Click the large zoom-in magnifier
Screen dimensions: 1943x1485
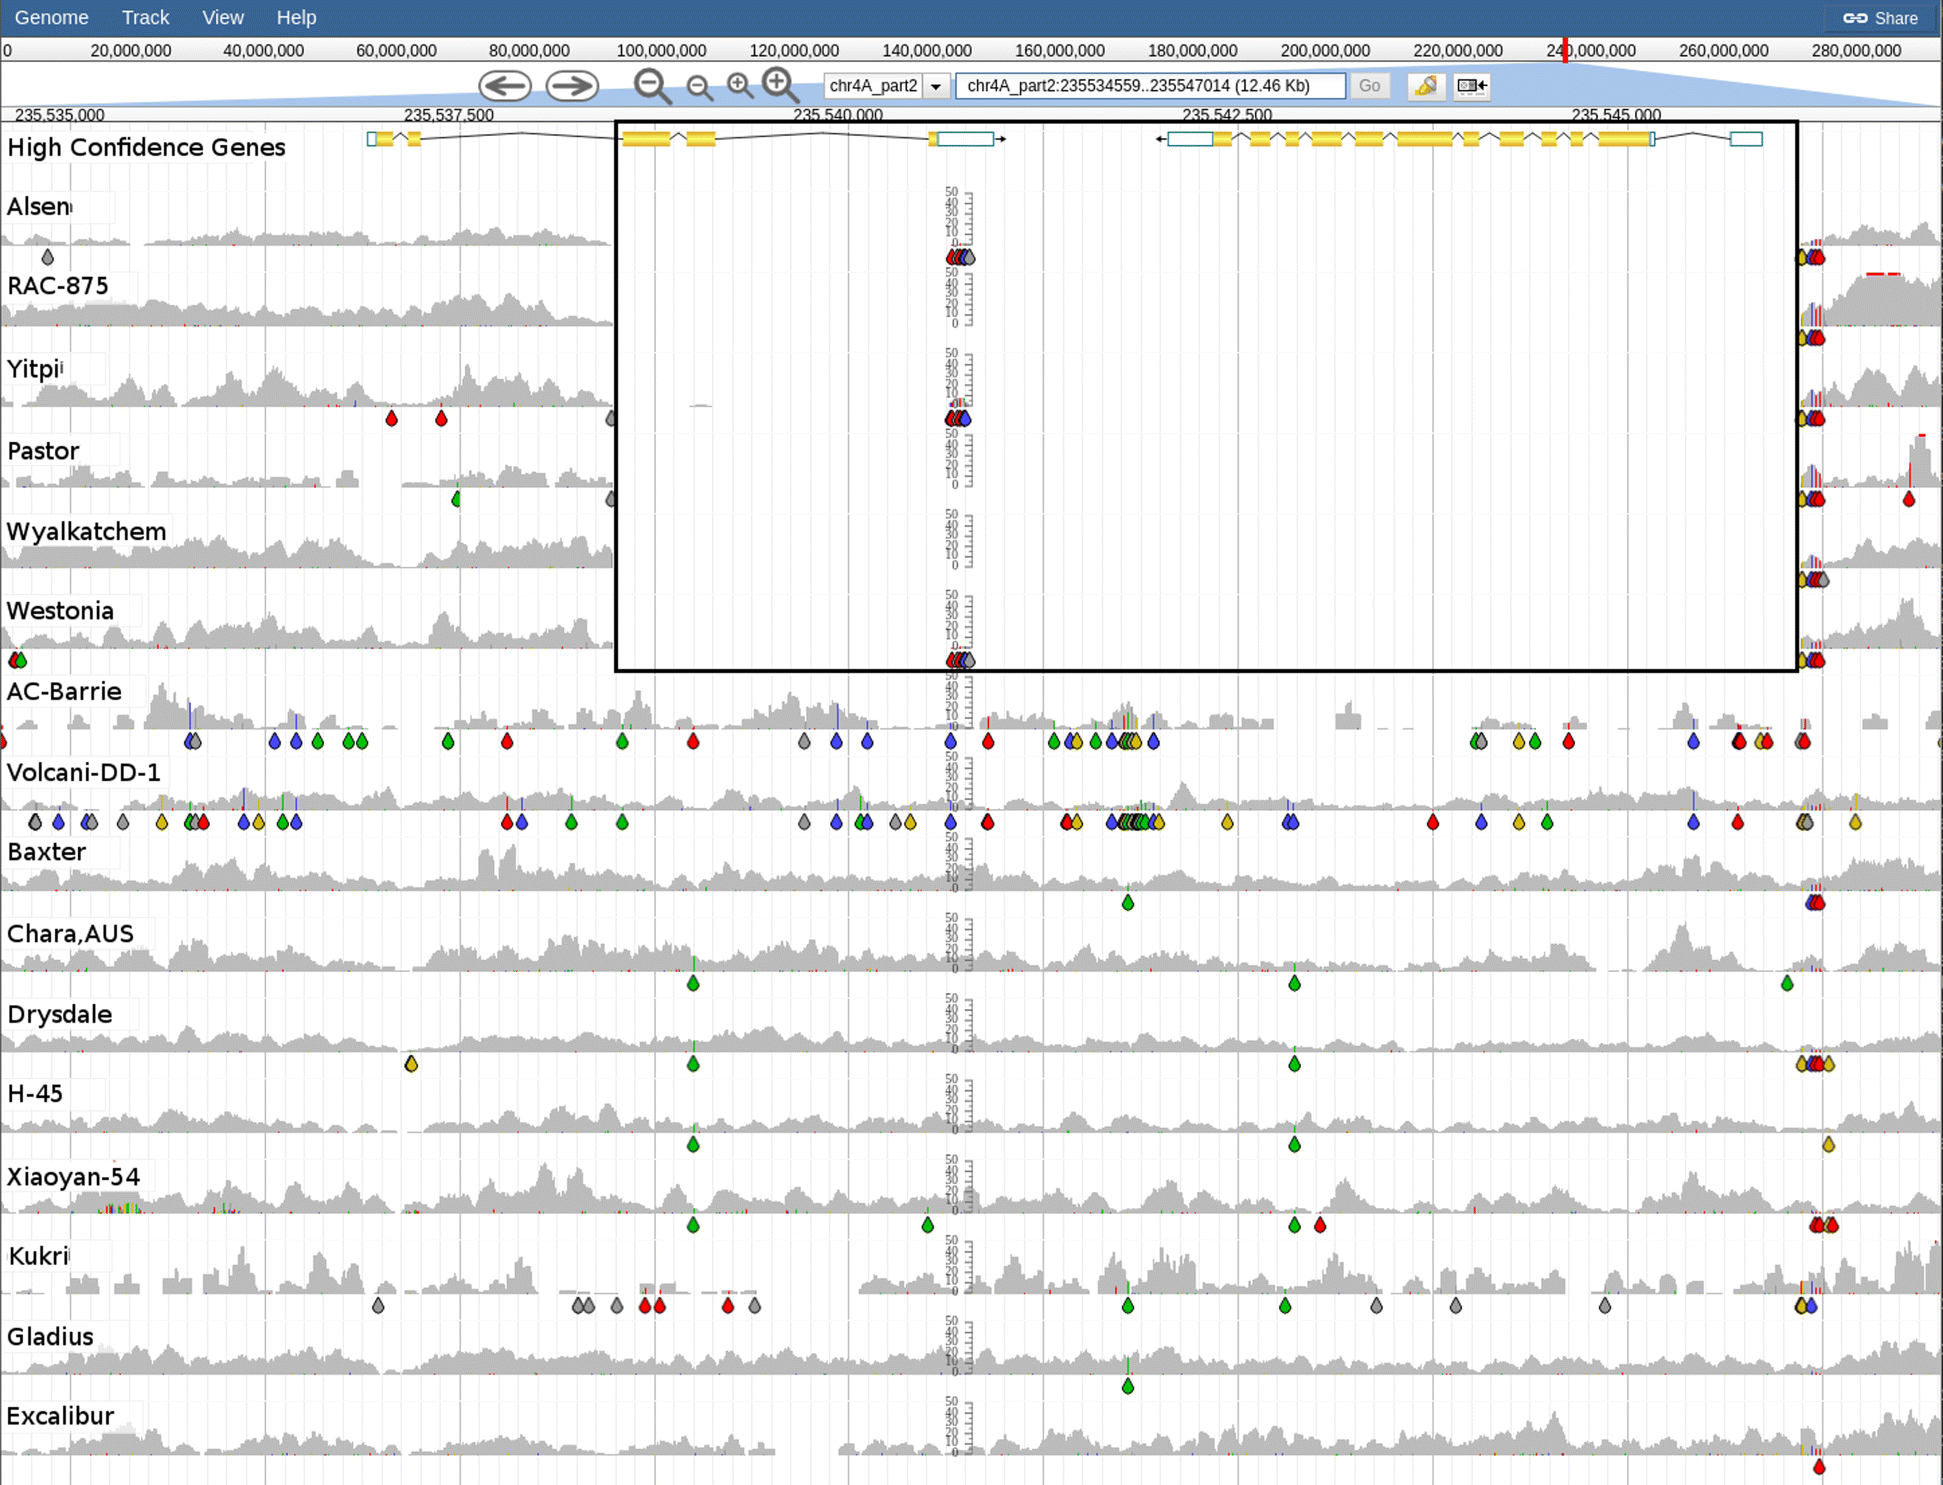[780, 86]
